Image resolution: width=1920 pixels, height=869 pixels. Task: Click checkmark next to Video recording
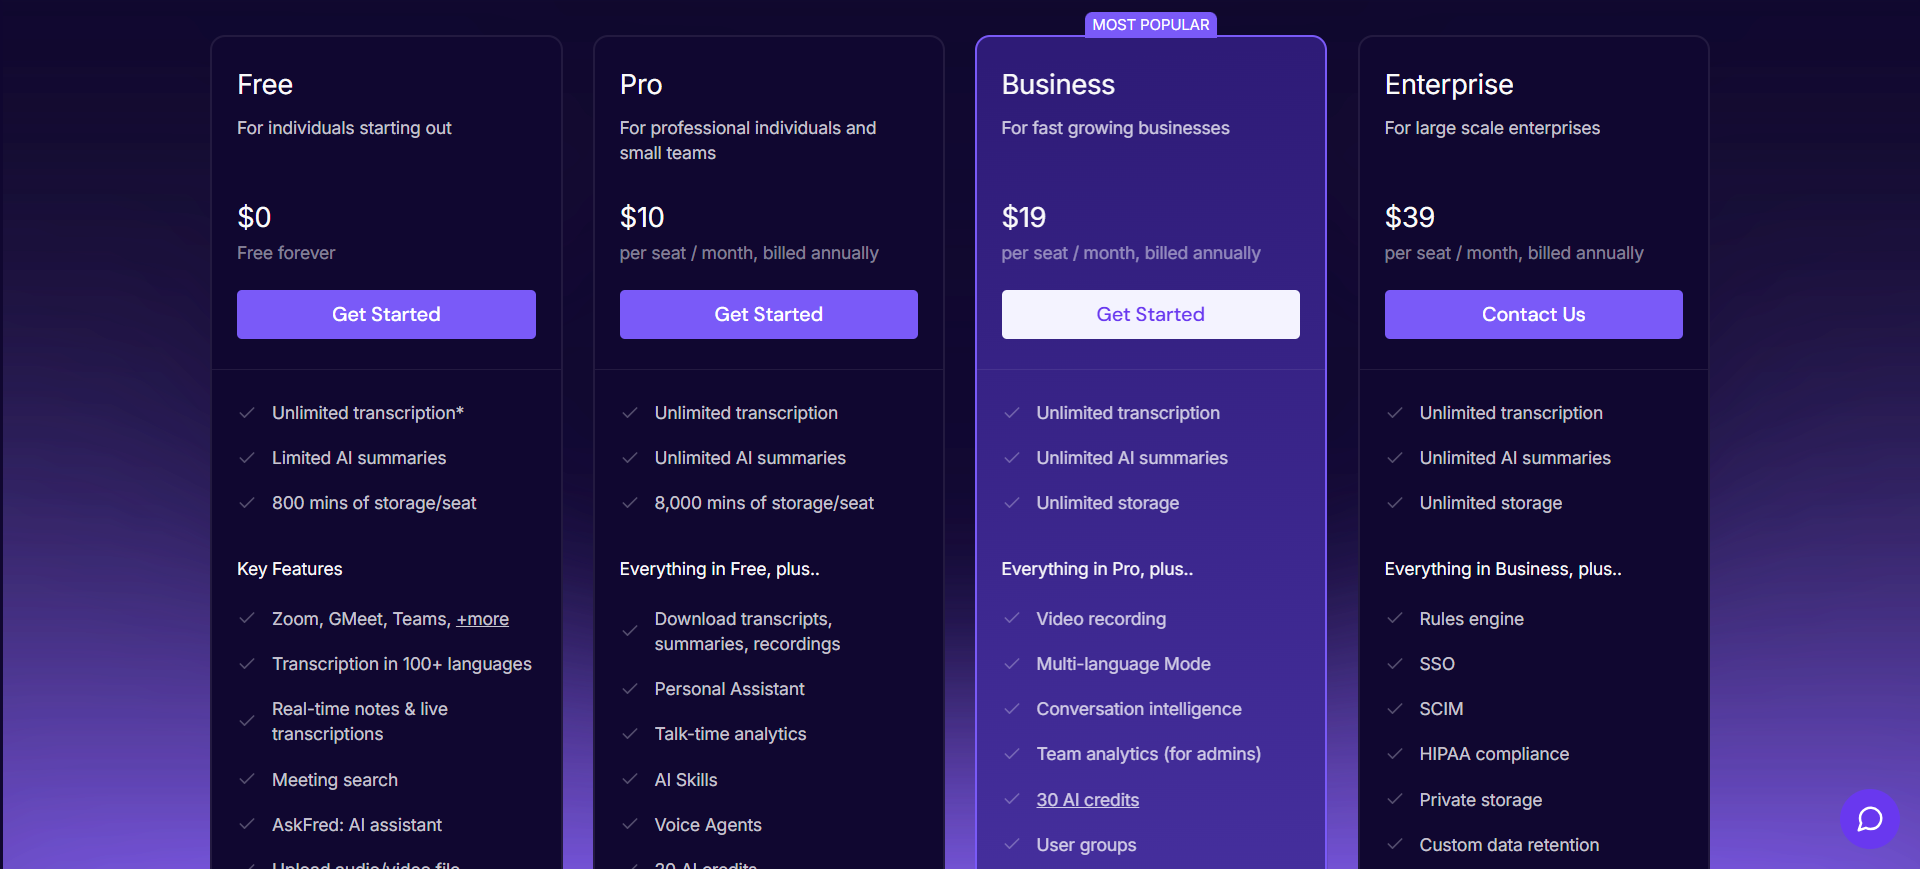1012,619
